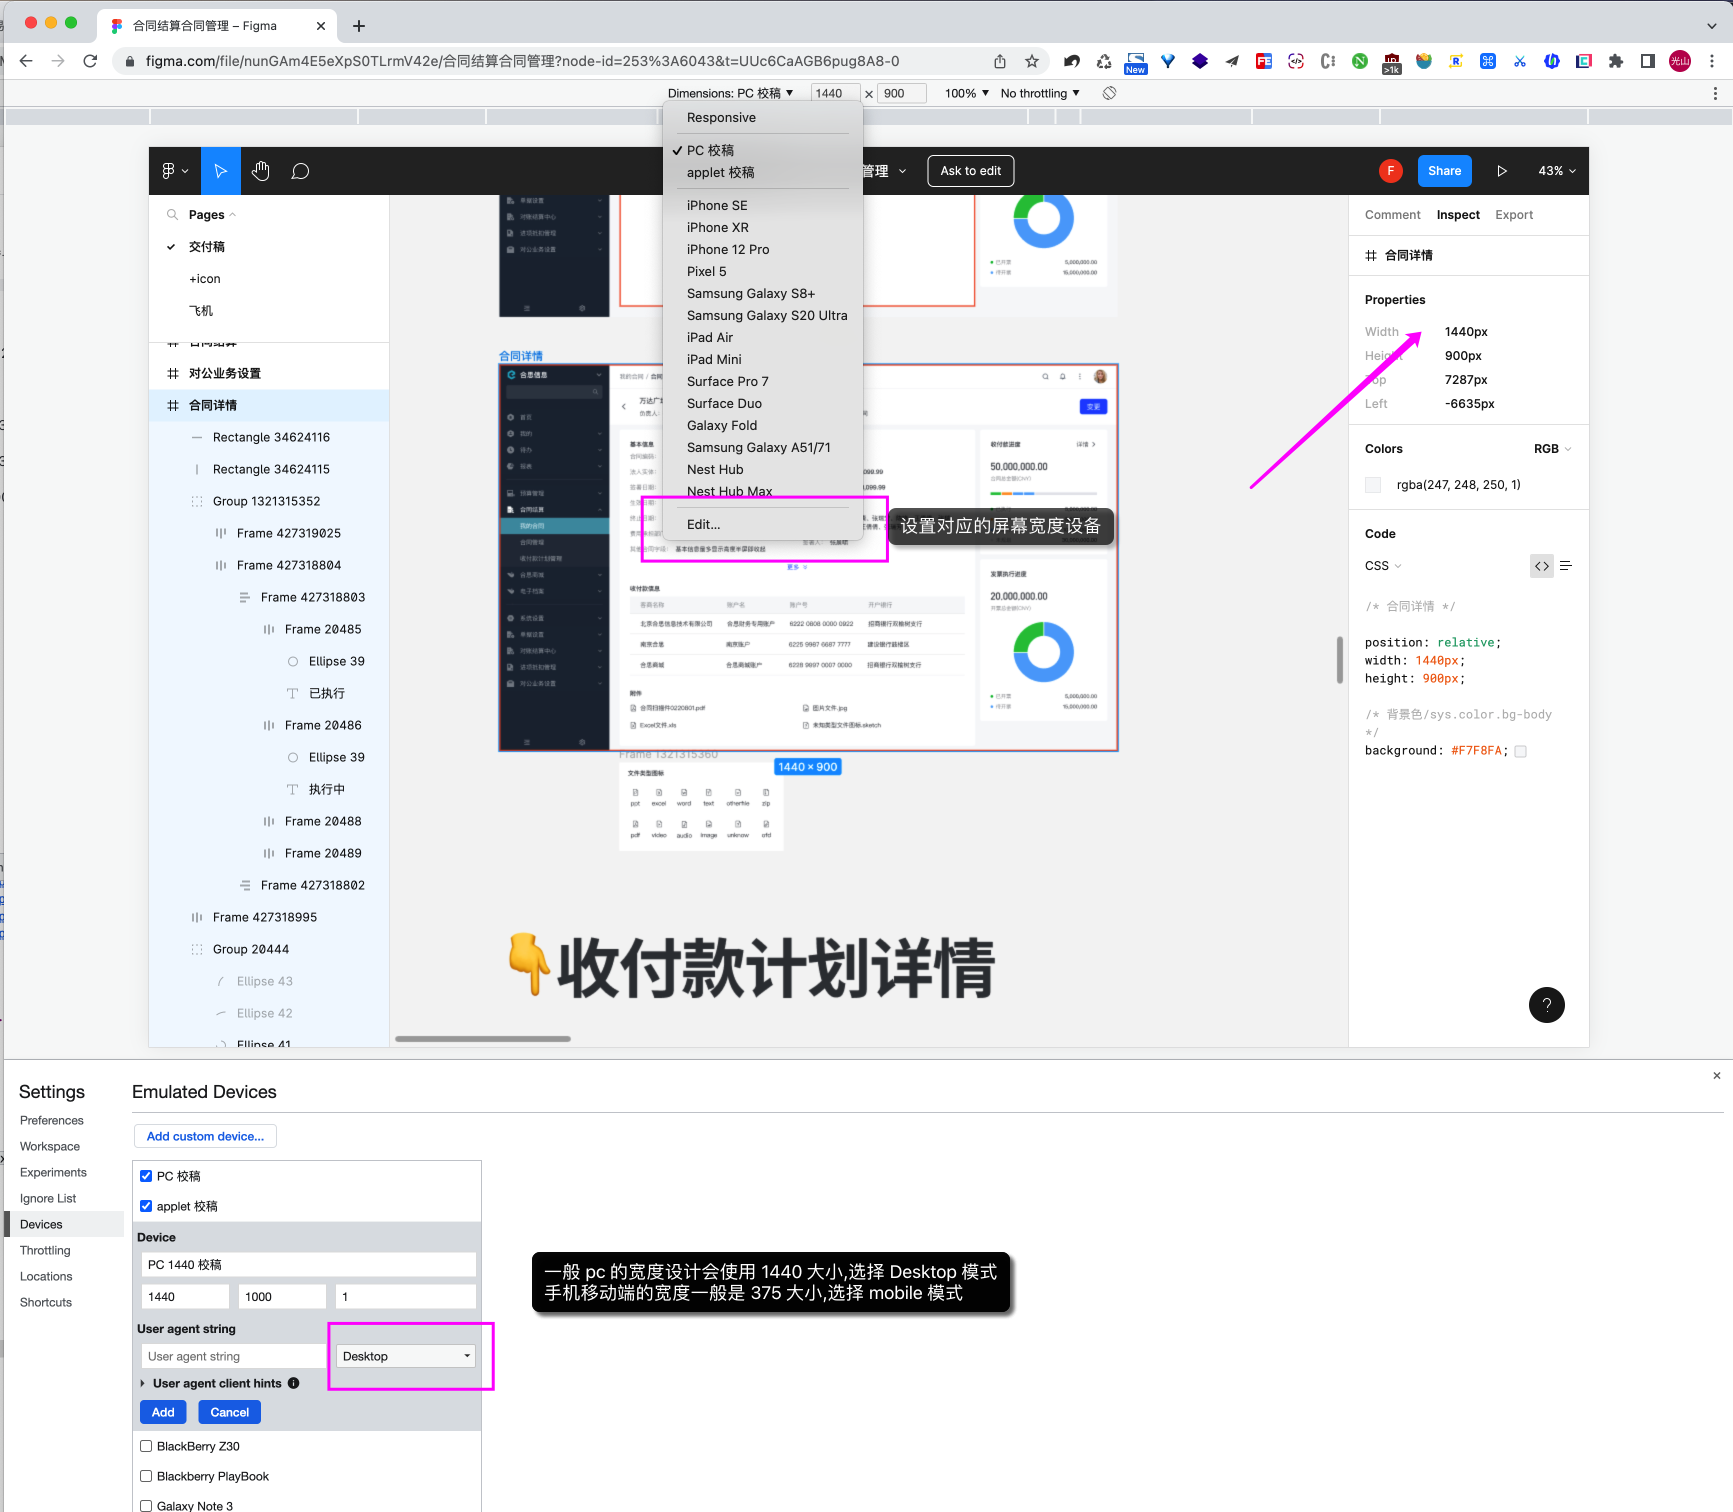Switch to the Comment tab
Image resolution: width=1733 pixels, height=1512 pixels.
(1392, 215)
